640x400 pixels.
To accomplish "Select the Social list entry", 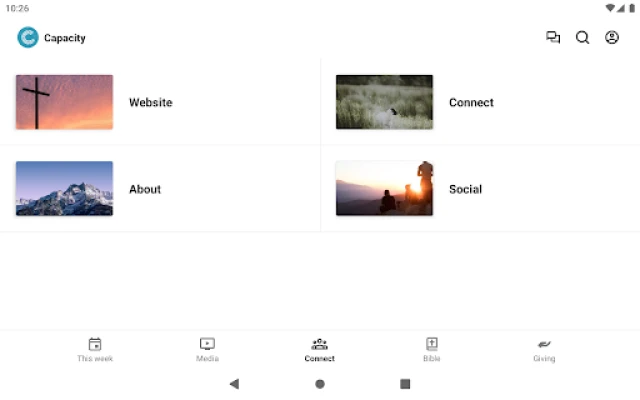I will coord(480,189).
